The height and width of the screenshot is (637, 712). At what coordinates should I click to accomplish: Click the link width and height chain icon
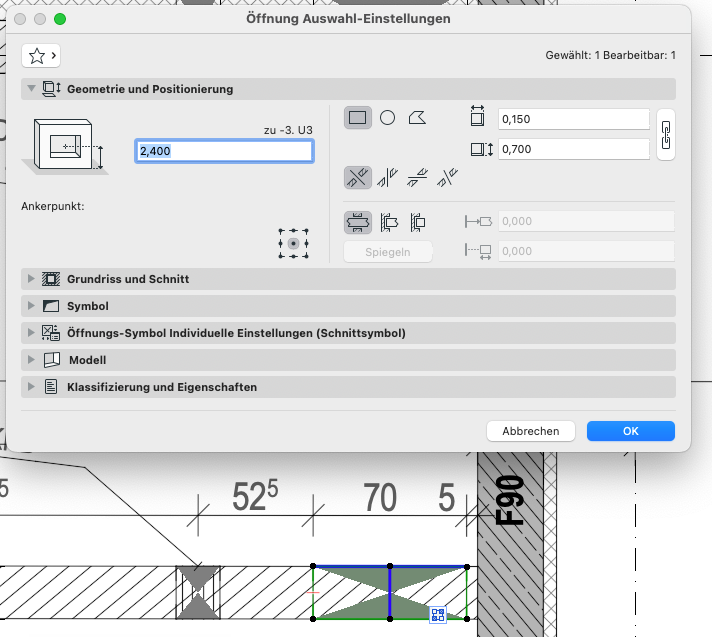pos(666,134)
